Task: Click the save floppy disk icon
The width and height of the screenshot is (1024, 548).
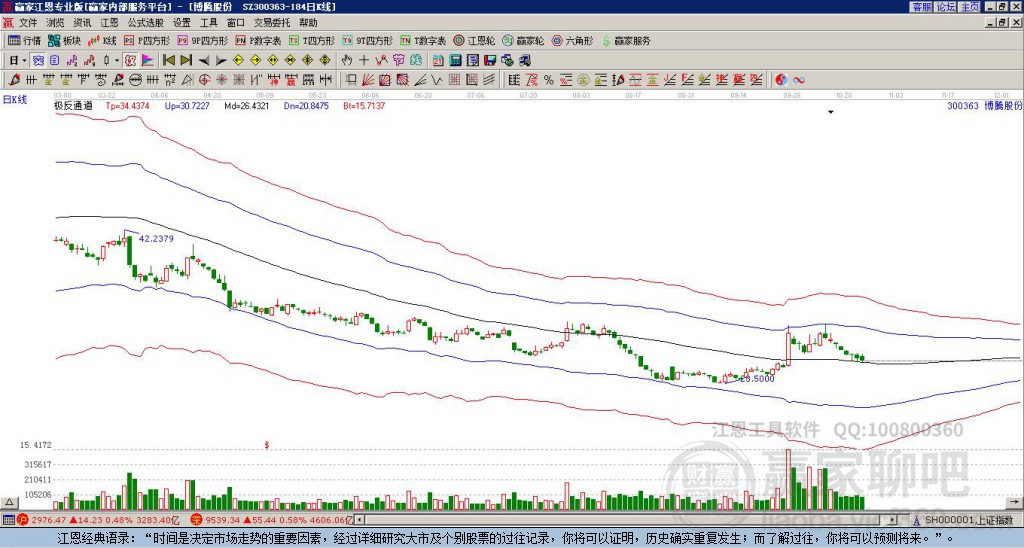Action: pos(490,61)
